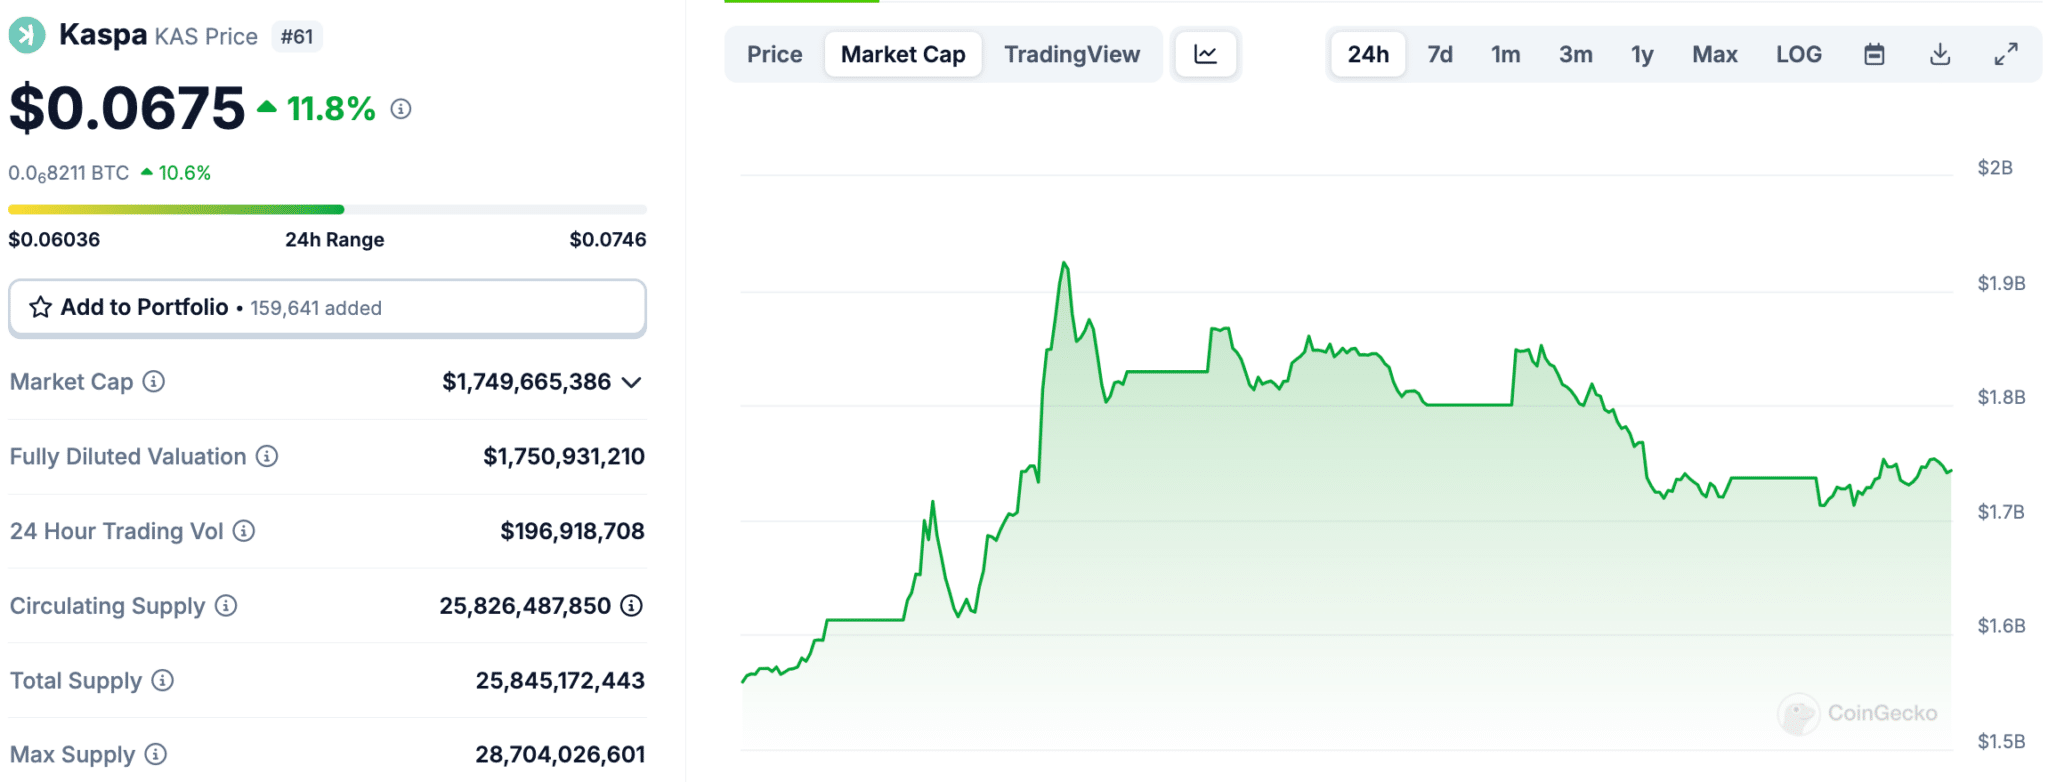
Task: Click the star icon to add to portfolio
Action: (40, 307)
